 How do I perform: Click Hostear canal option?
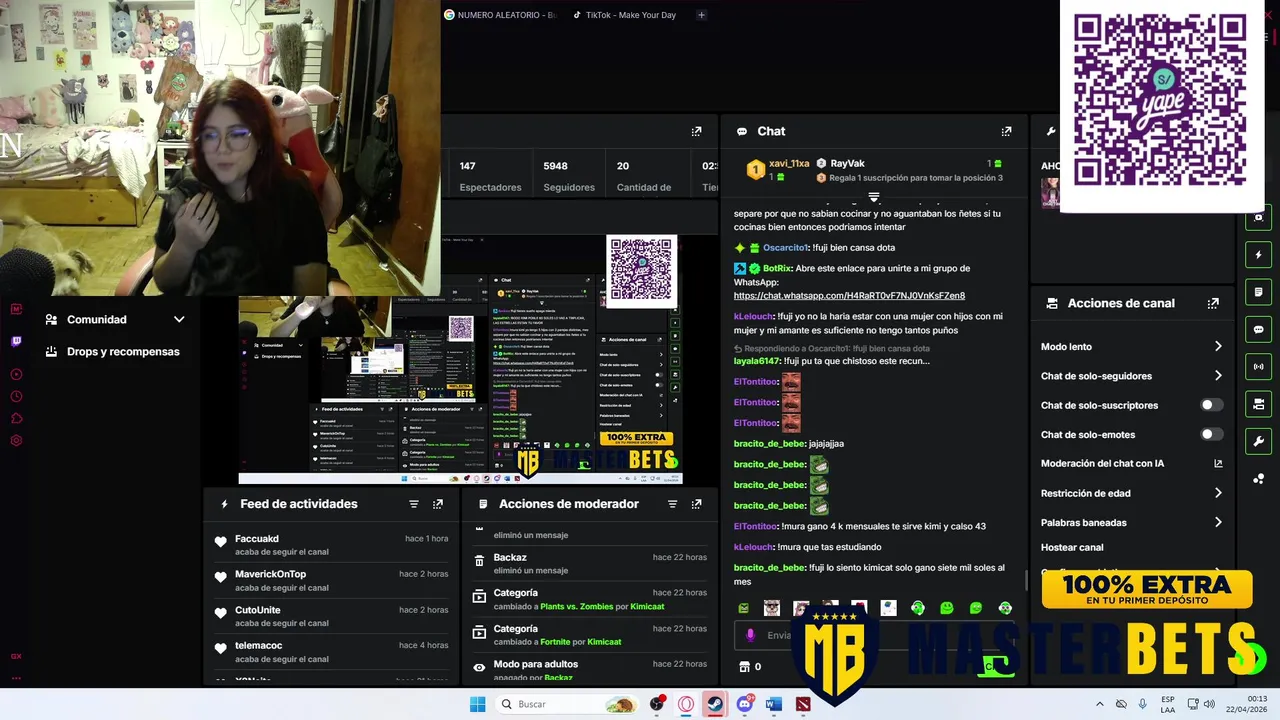click(1072, 547)
